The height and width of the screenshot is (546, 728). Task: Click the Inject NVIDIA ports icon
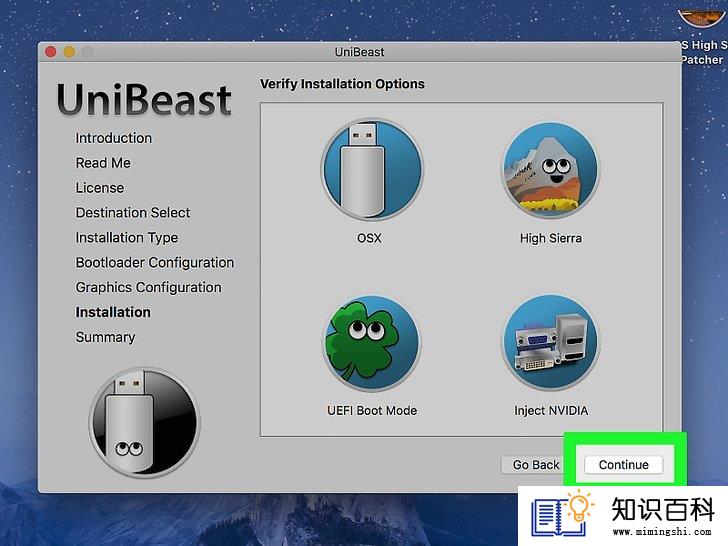551,343
